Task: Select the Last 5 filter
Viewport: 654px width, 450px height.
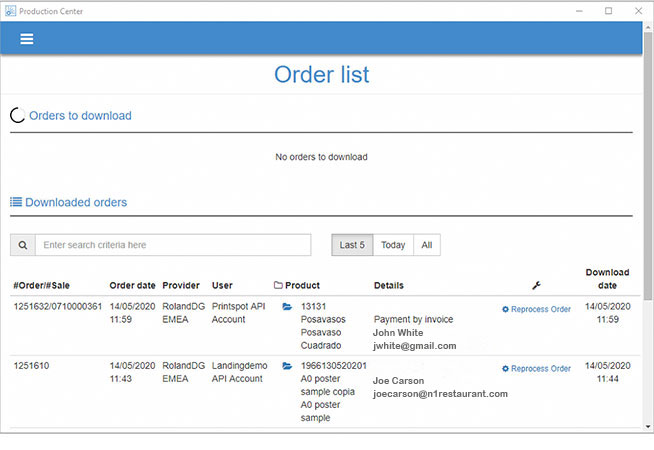Action: [352, 245]
